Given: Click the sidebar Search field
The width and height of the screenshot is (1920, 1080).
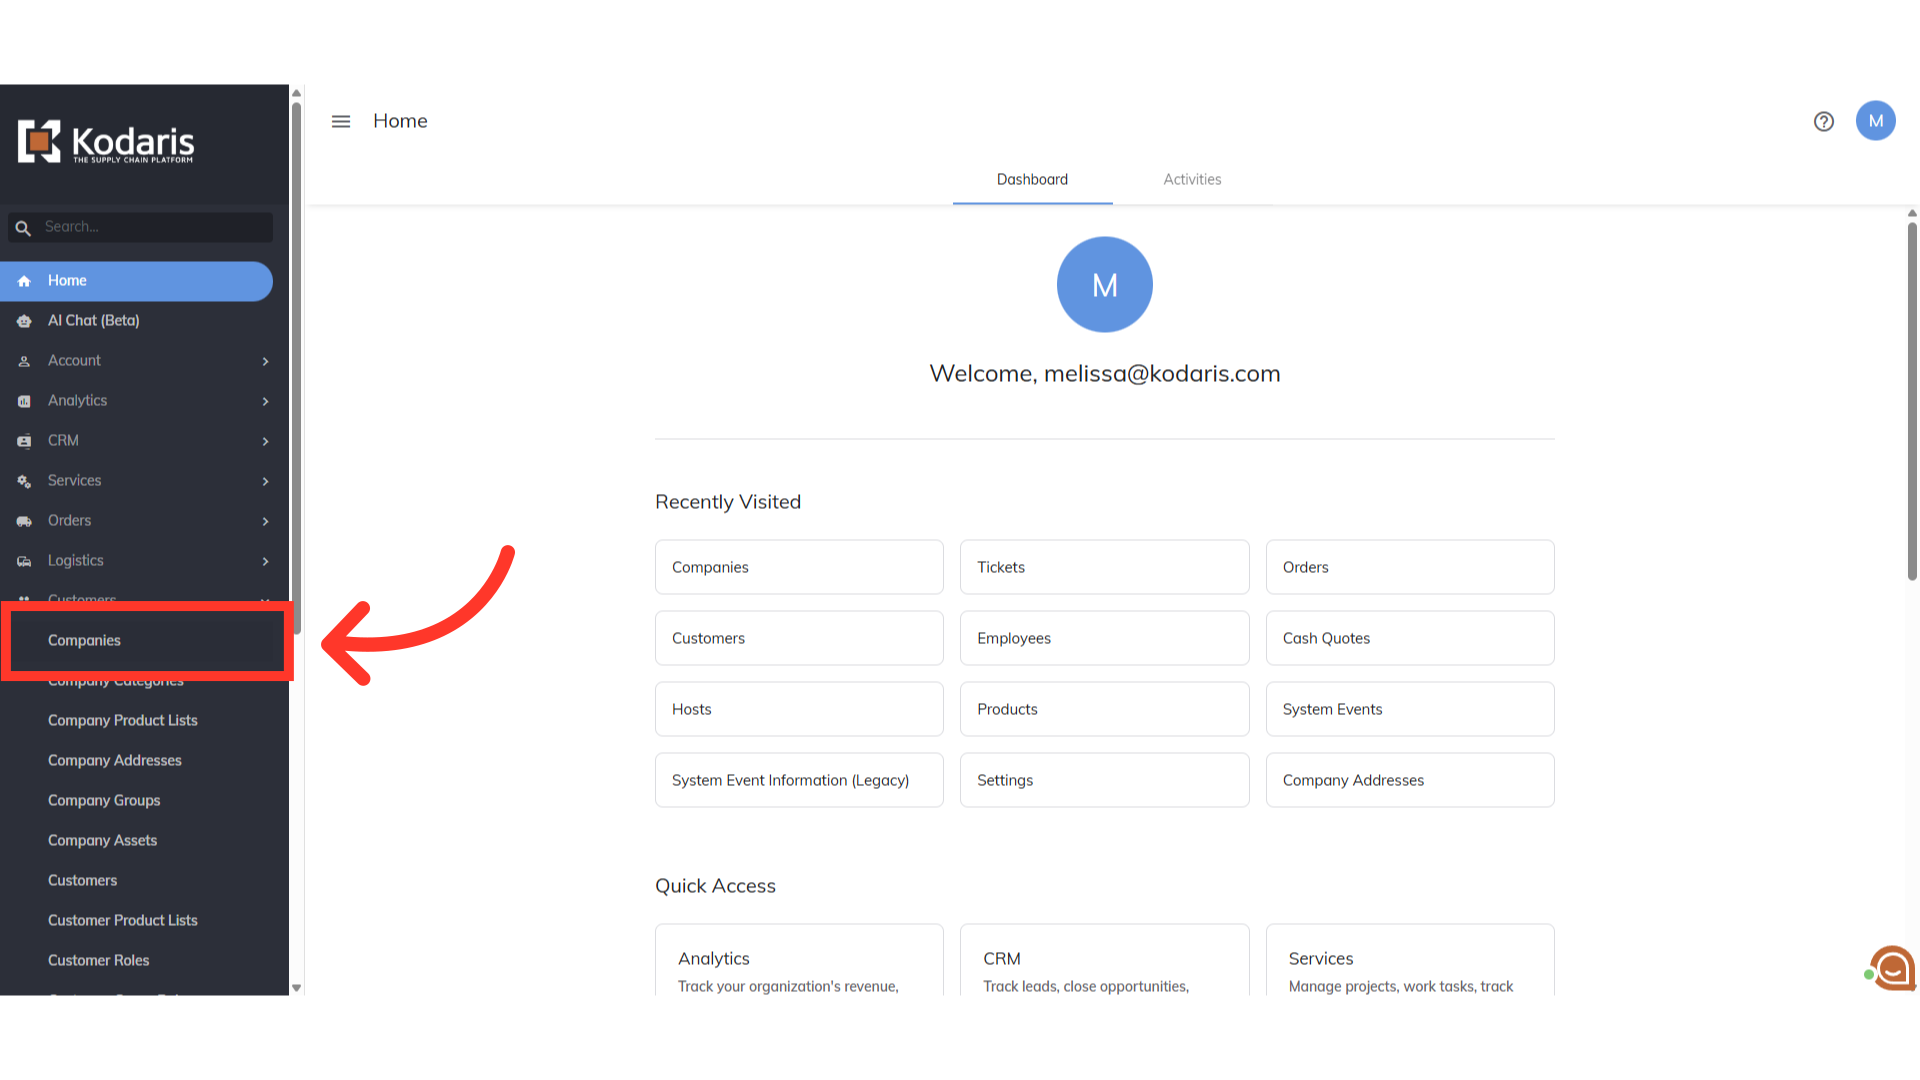Looking at the screenshot, I should (x=150, y=227).
